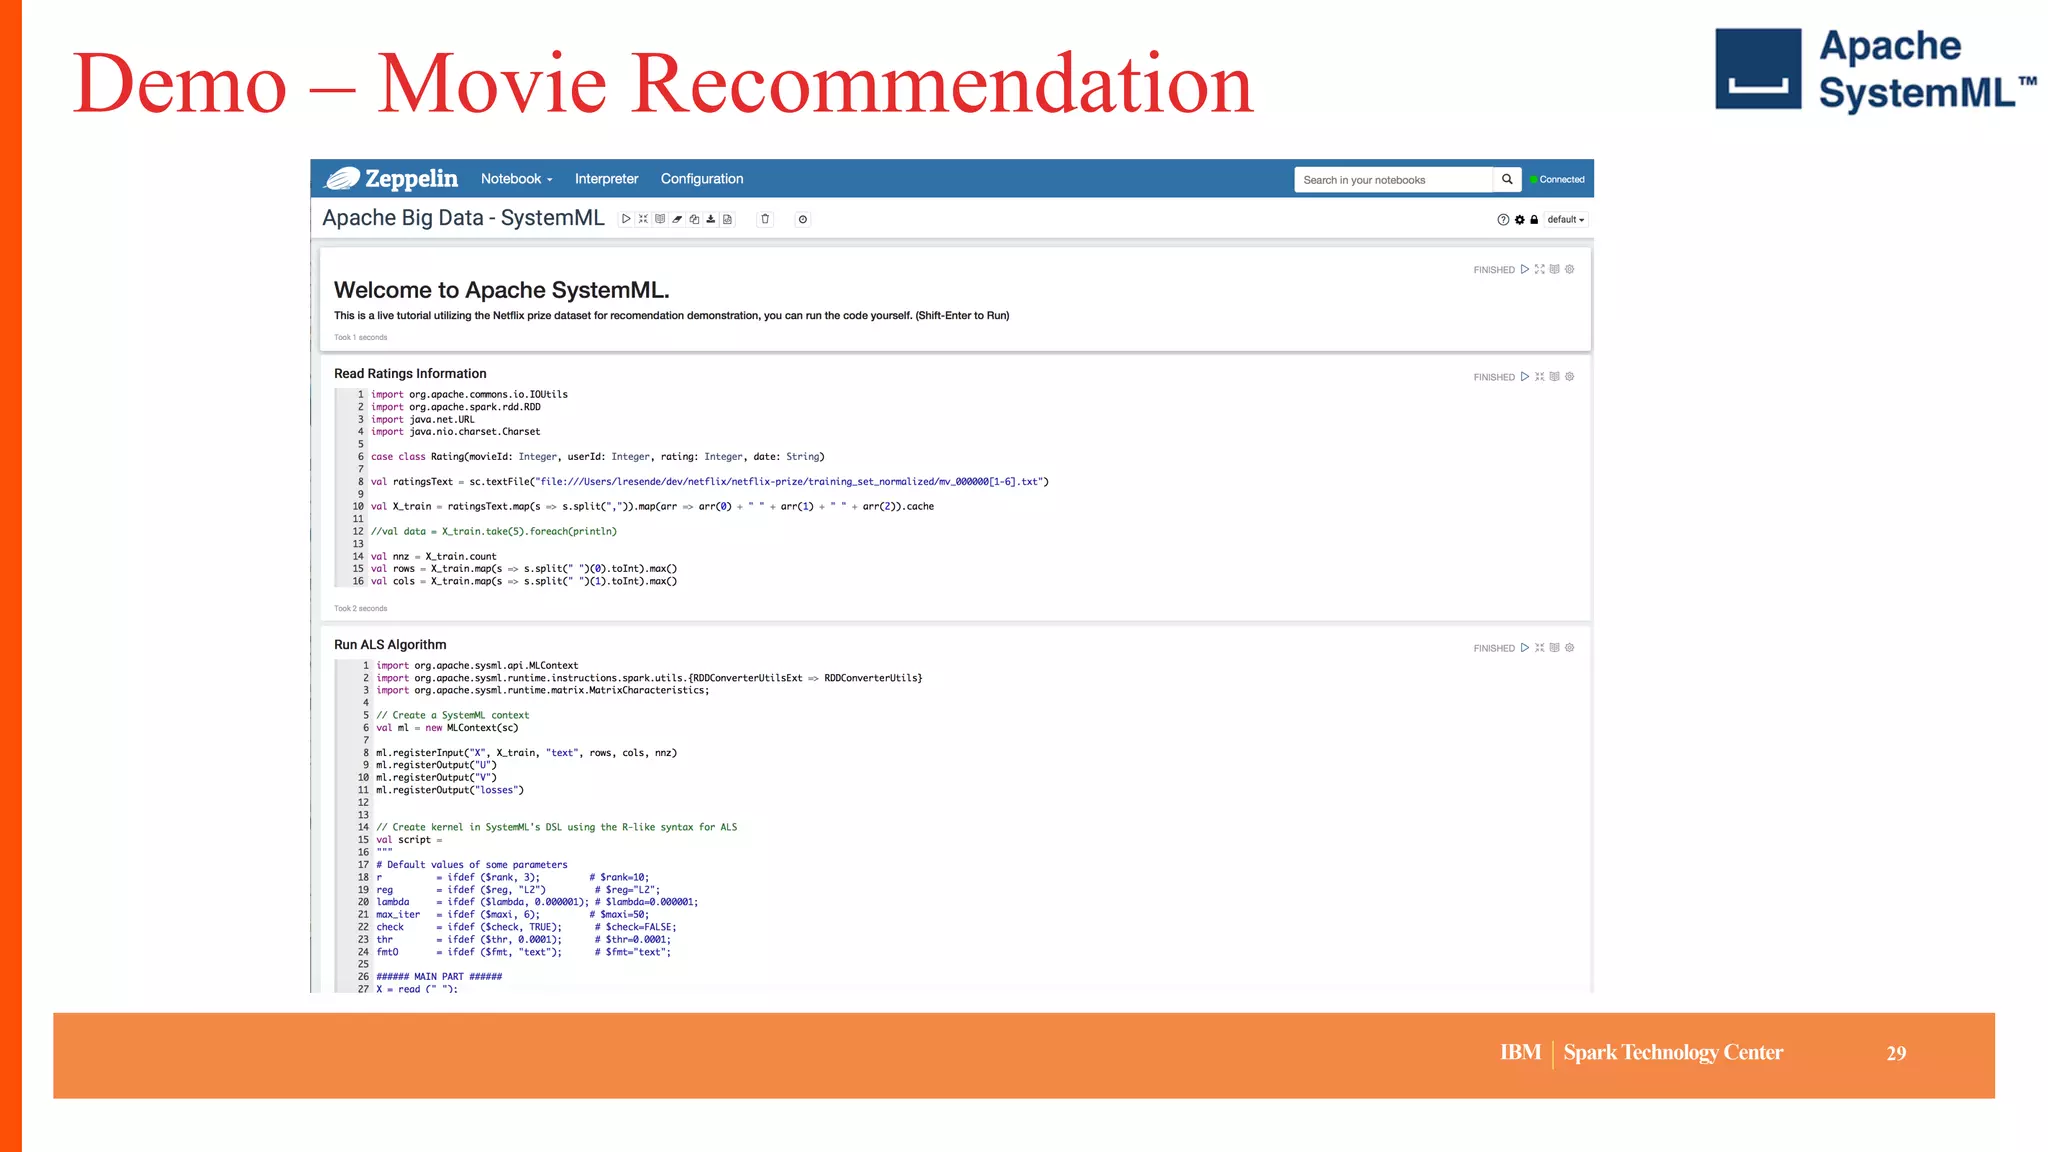The height and width of the screenshot is (1152, 2048).
Task: Click the Zeppelin logo in navbar
Action: point(391,179)
